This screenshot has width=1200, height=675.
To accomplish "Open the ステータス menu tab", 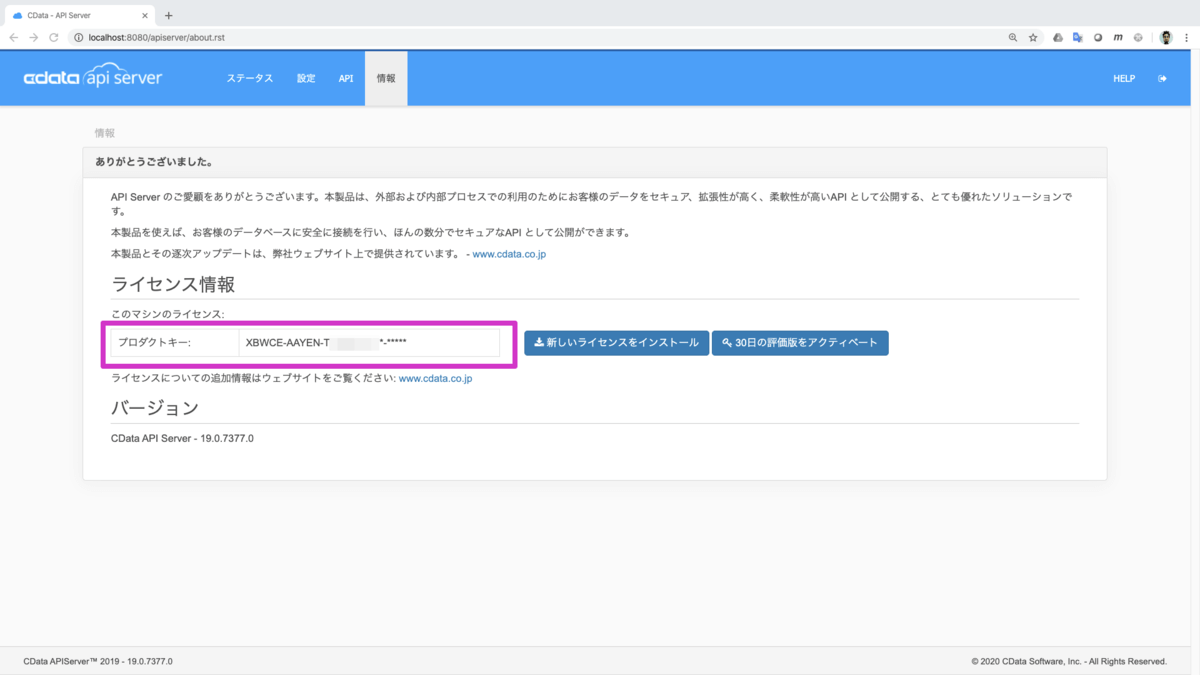I will (x=249, y=78).
